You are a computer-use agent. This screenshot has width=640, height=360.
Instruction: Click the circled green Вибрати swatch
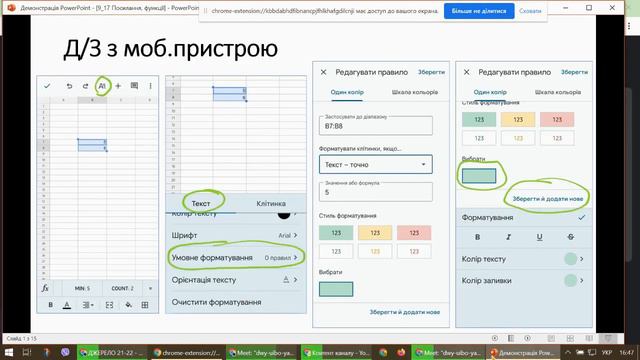(x=479, y=176)
